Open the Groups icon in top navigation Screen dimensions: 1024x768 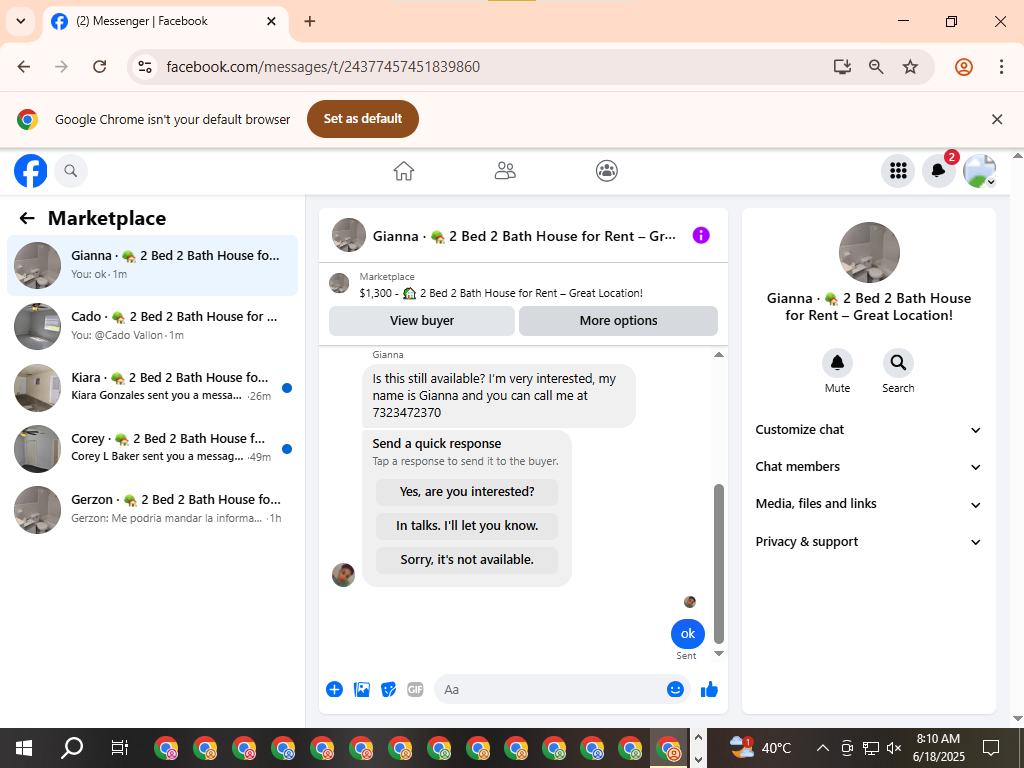(x=607, y=171)
